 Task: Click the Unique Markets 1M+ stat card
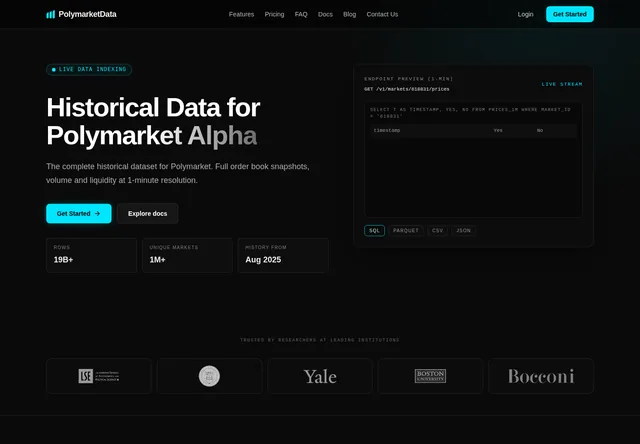[187, 255]
